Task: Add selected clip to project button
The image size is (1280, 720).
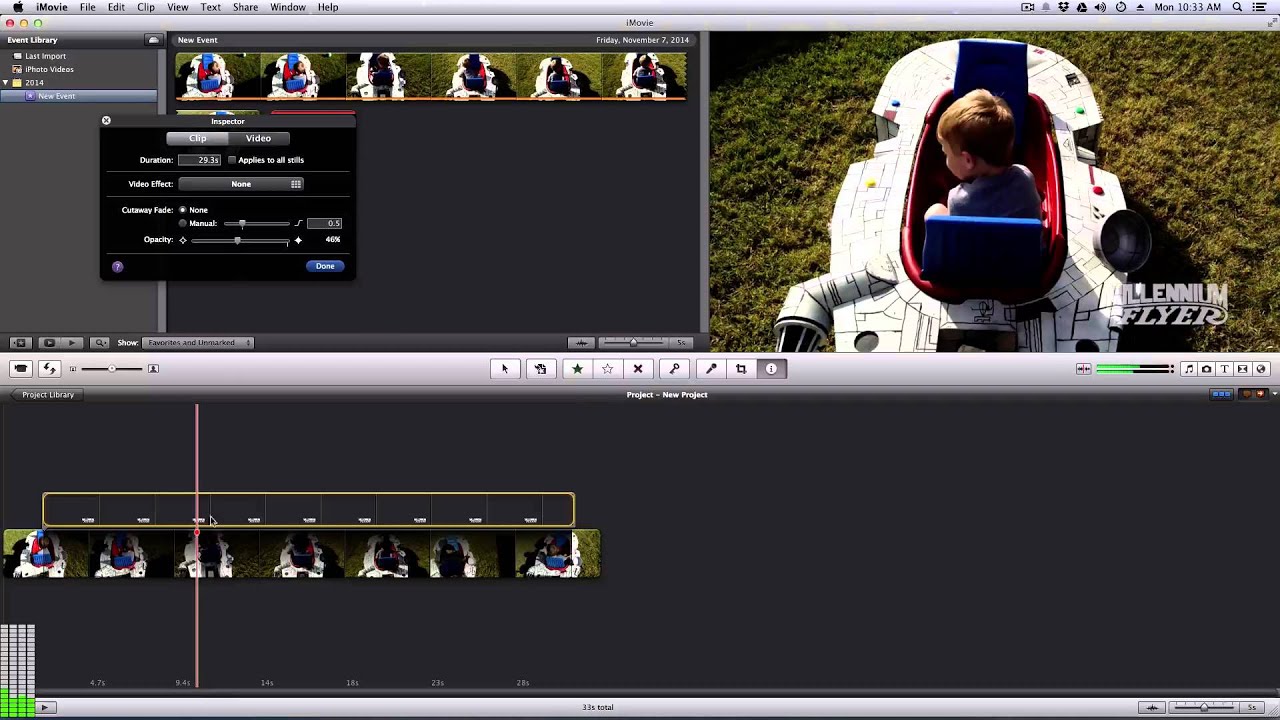Action: click(x=540, y=369)
